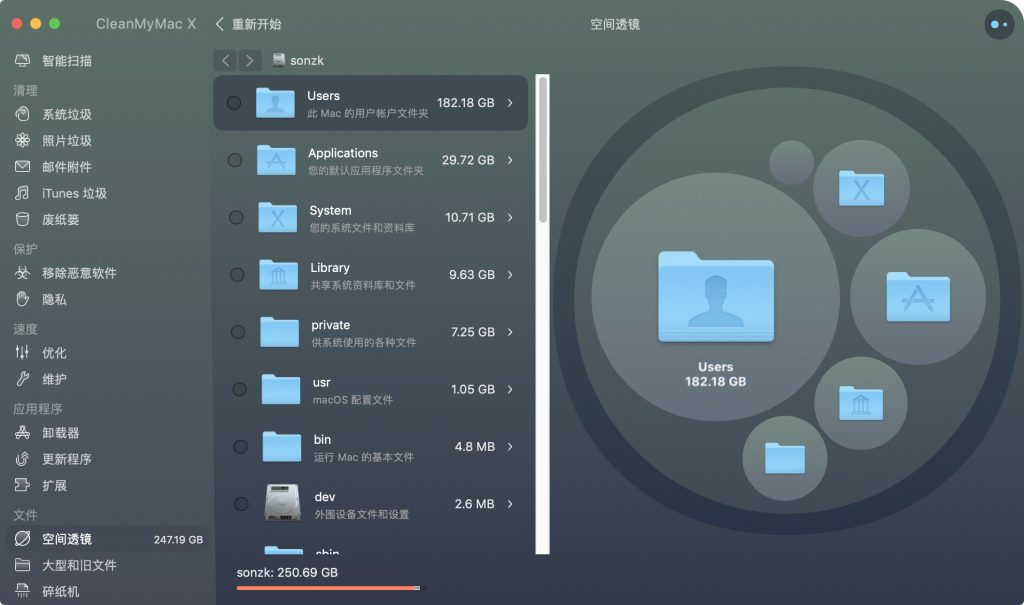The width and height of the screenshot is (1024, 605).
Task: Click the 182.18 GB size in Users row
Action: tap(466, 103)
